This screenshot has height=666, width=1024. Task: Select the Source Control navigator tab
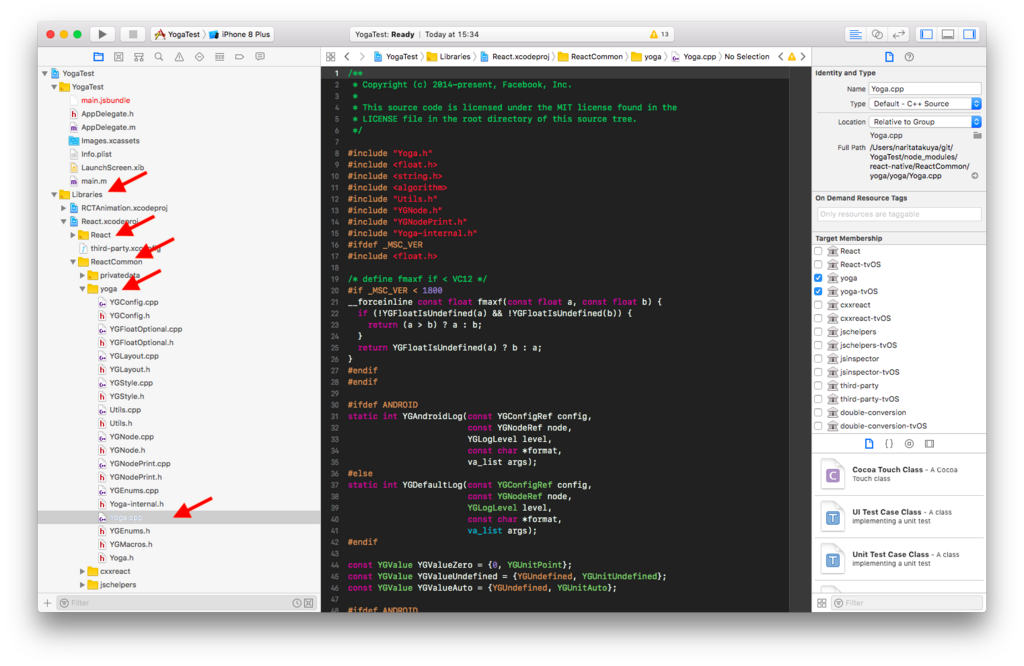[x=118, y=57]
